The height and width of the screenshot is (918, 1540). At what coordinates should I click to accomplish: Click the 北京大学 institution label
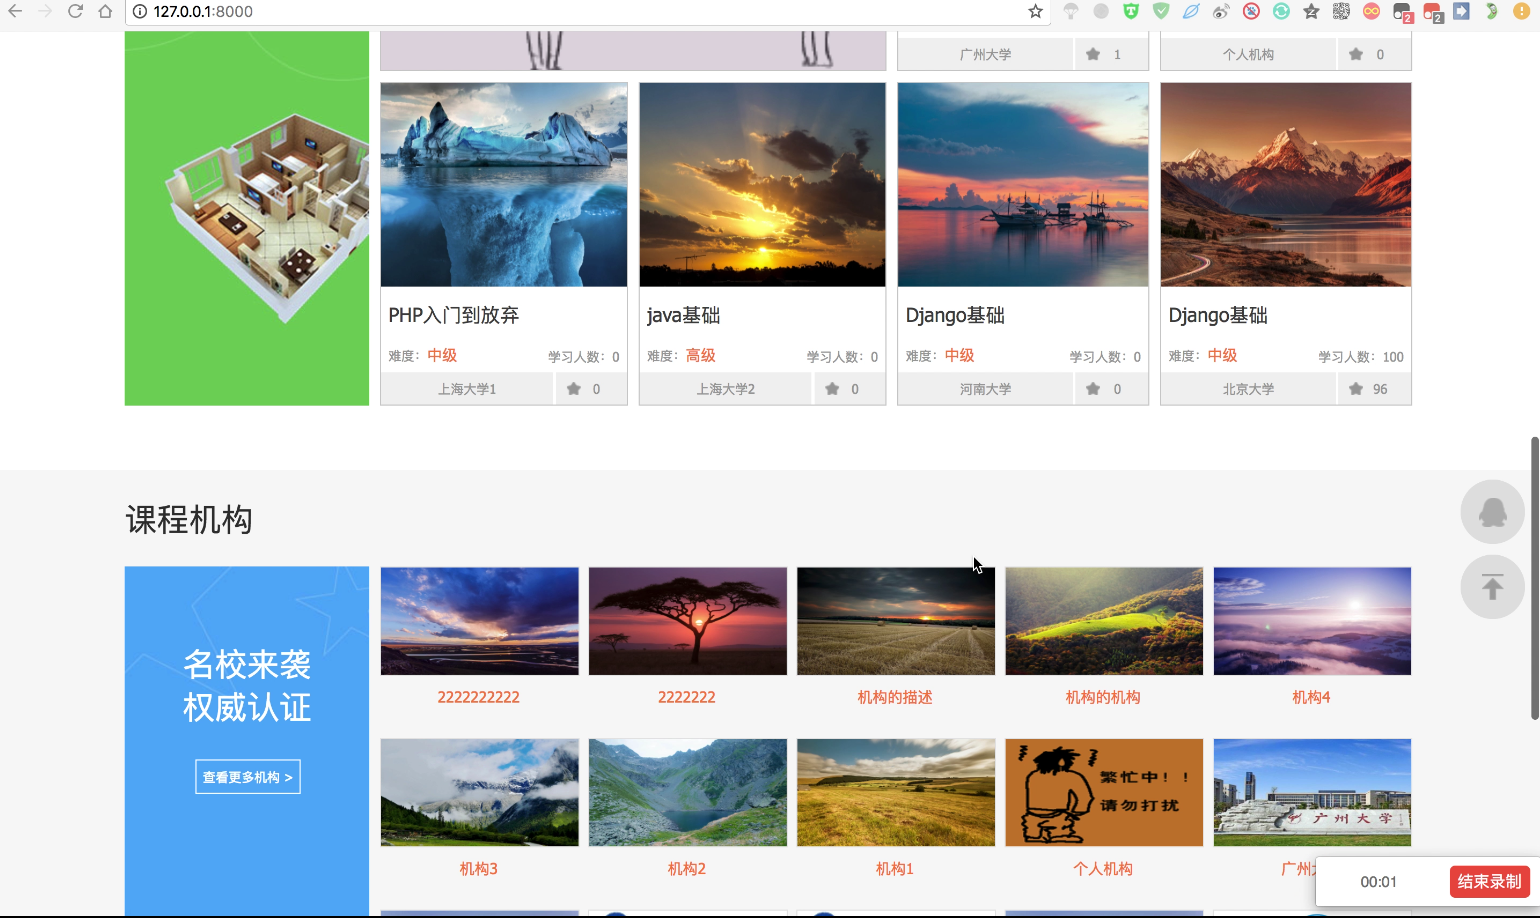1249,389
